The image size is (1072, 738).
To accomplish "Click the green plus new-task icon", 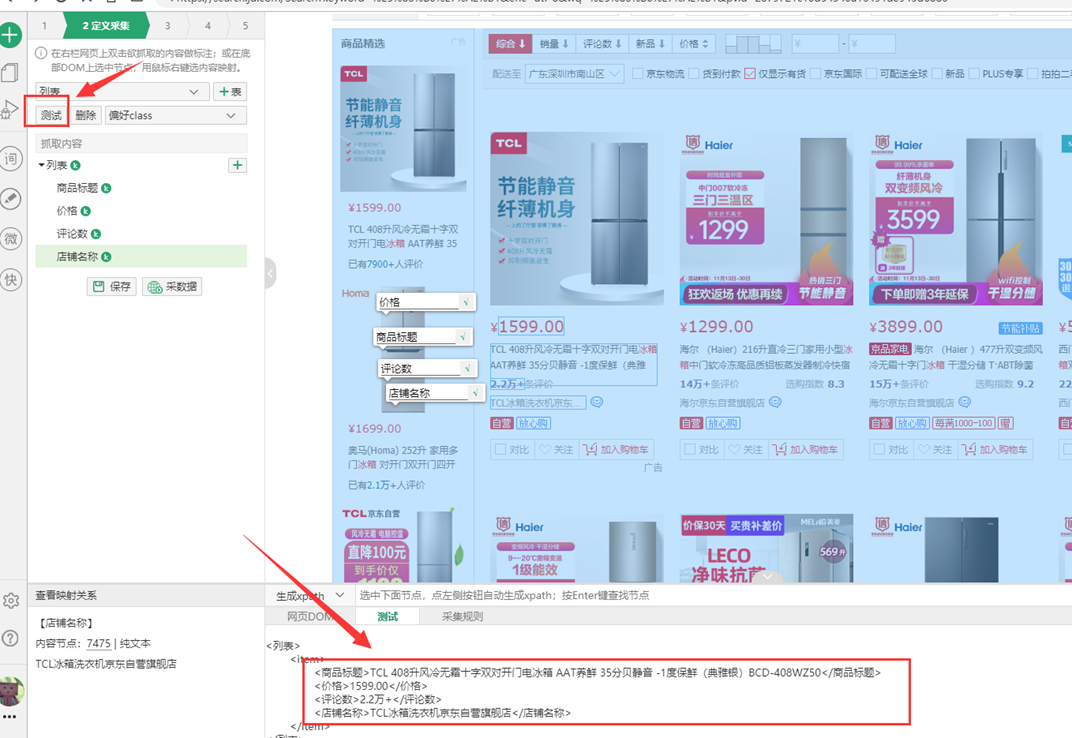I will [10, 35].
